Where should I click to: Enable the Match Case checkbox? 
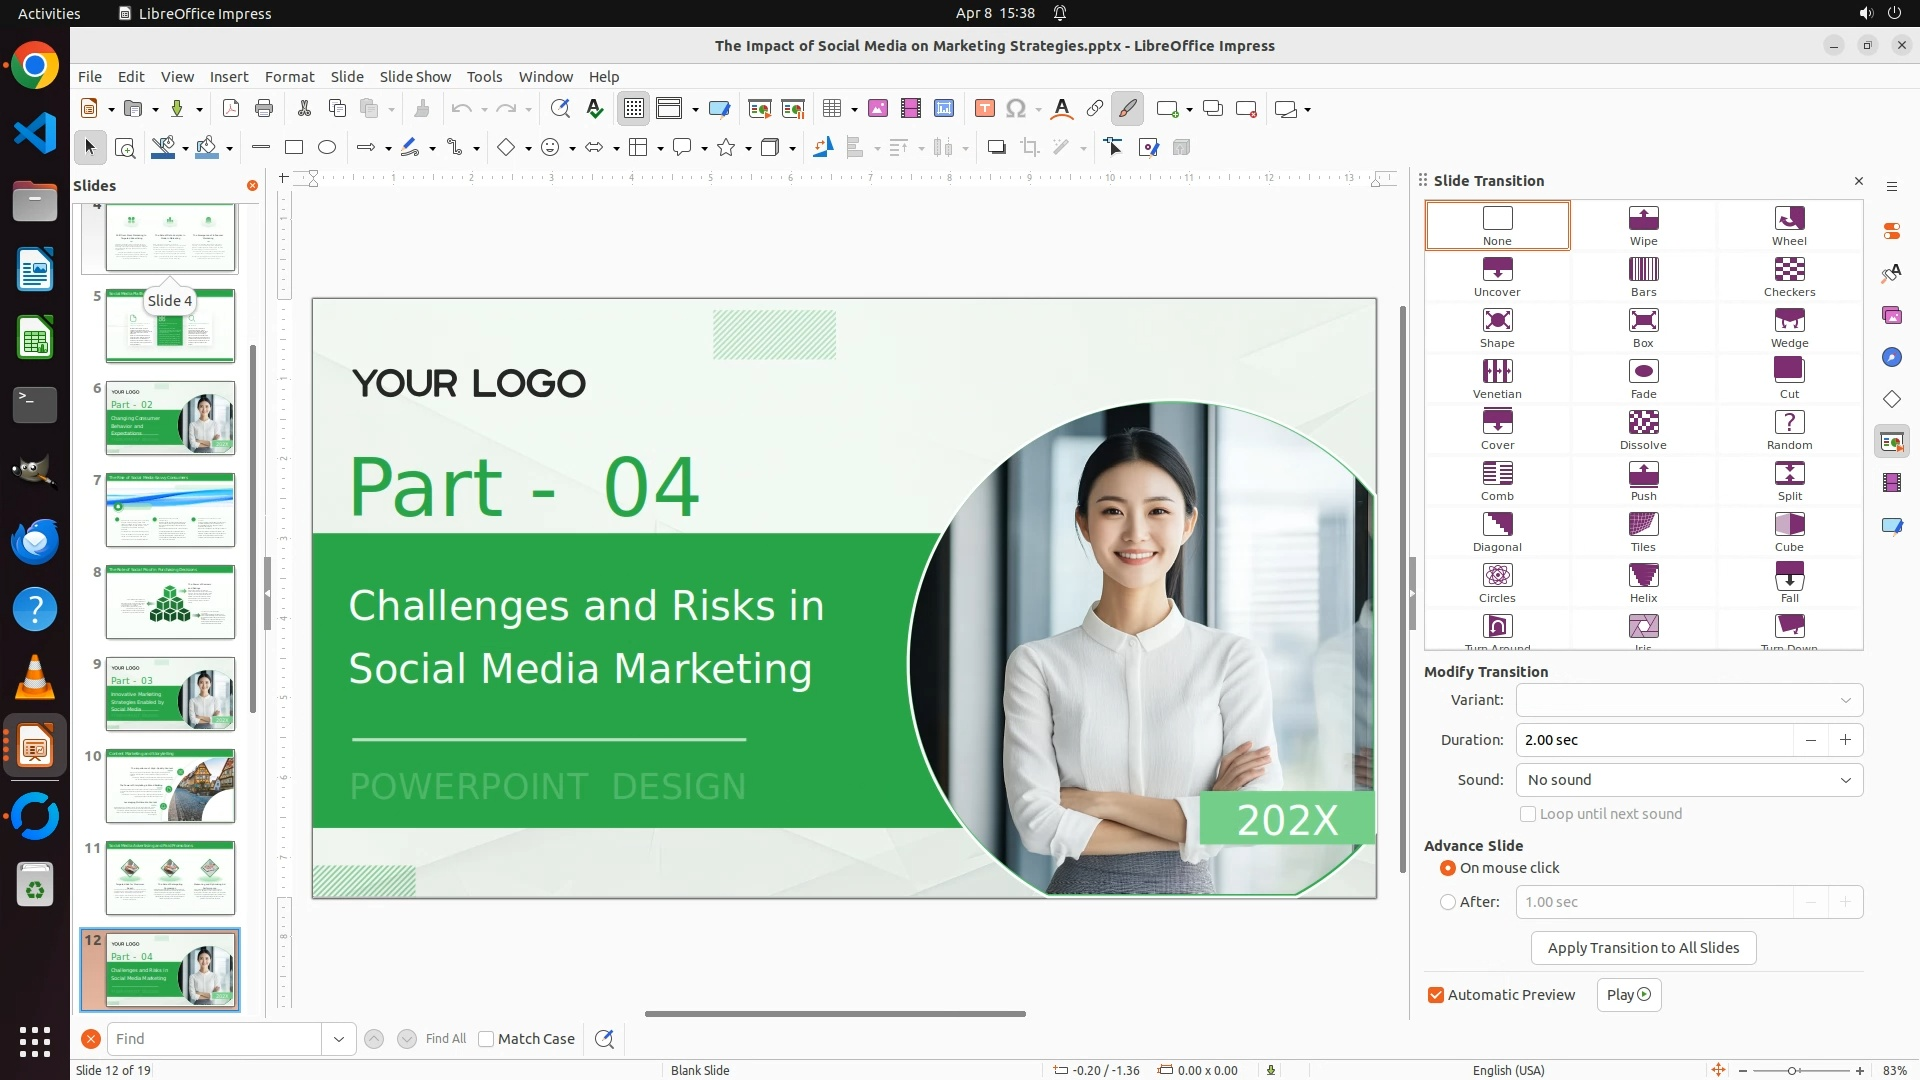(486, 1039)
